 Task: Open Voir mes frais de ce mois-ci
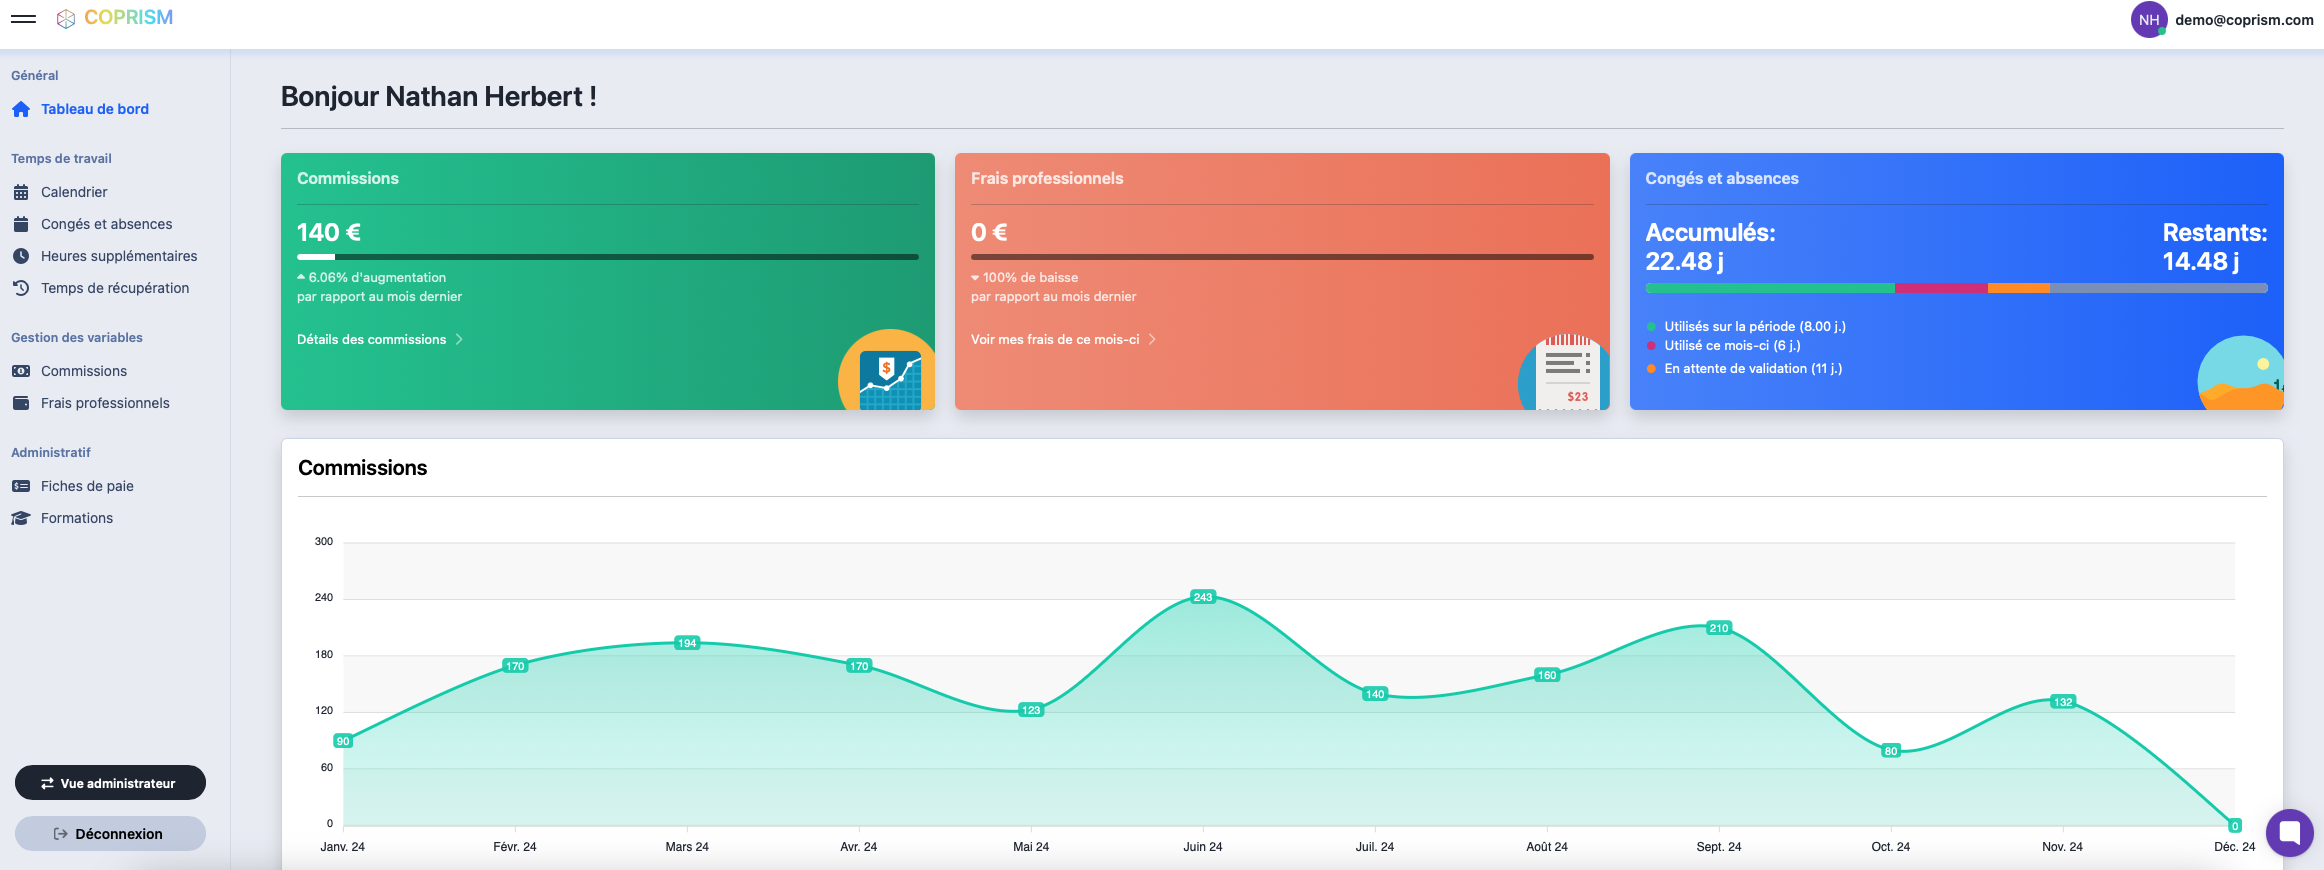(x=1055, y=339)
